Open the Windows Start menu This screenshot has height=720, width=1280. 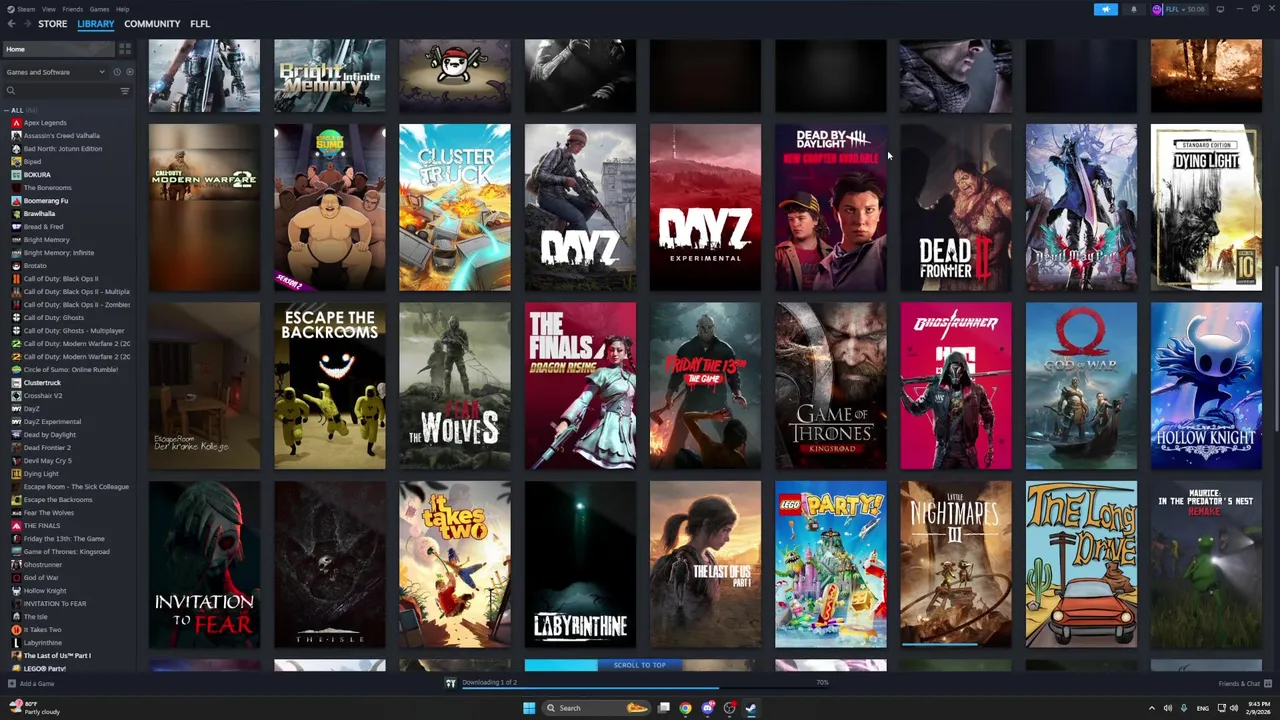(529, 708)
